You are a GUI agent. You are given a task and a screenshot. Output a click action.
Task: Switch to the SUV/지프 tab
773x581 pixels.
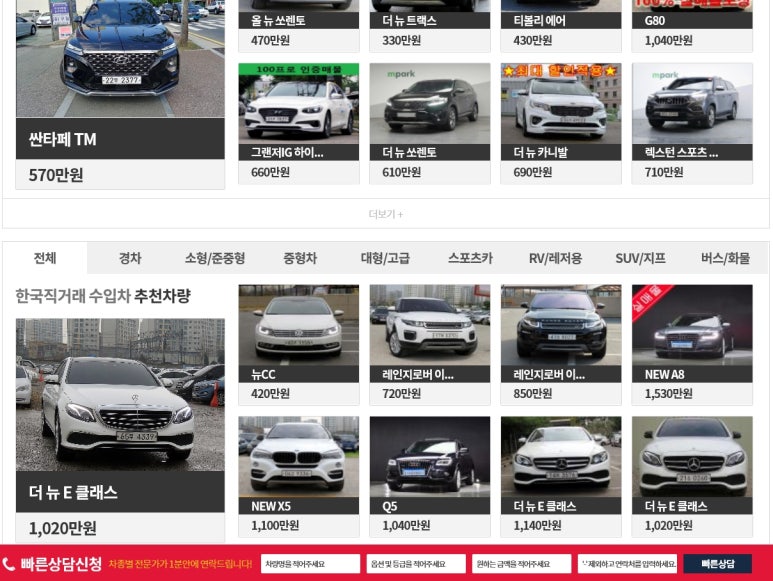coord(640,258)
